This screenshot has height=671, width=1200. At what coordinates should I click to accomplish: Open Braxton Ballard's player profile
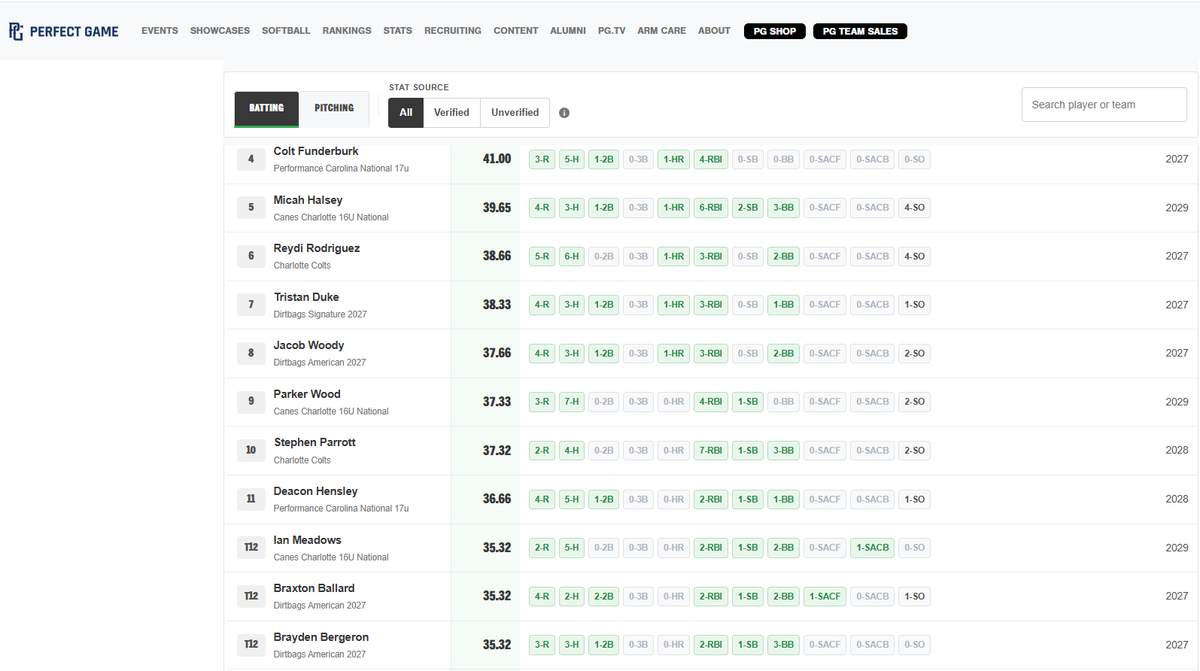[x=314, y=588]
